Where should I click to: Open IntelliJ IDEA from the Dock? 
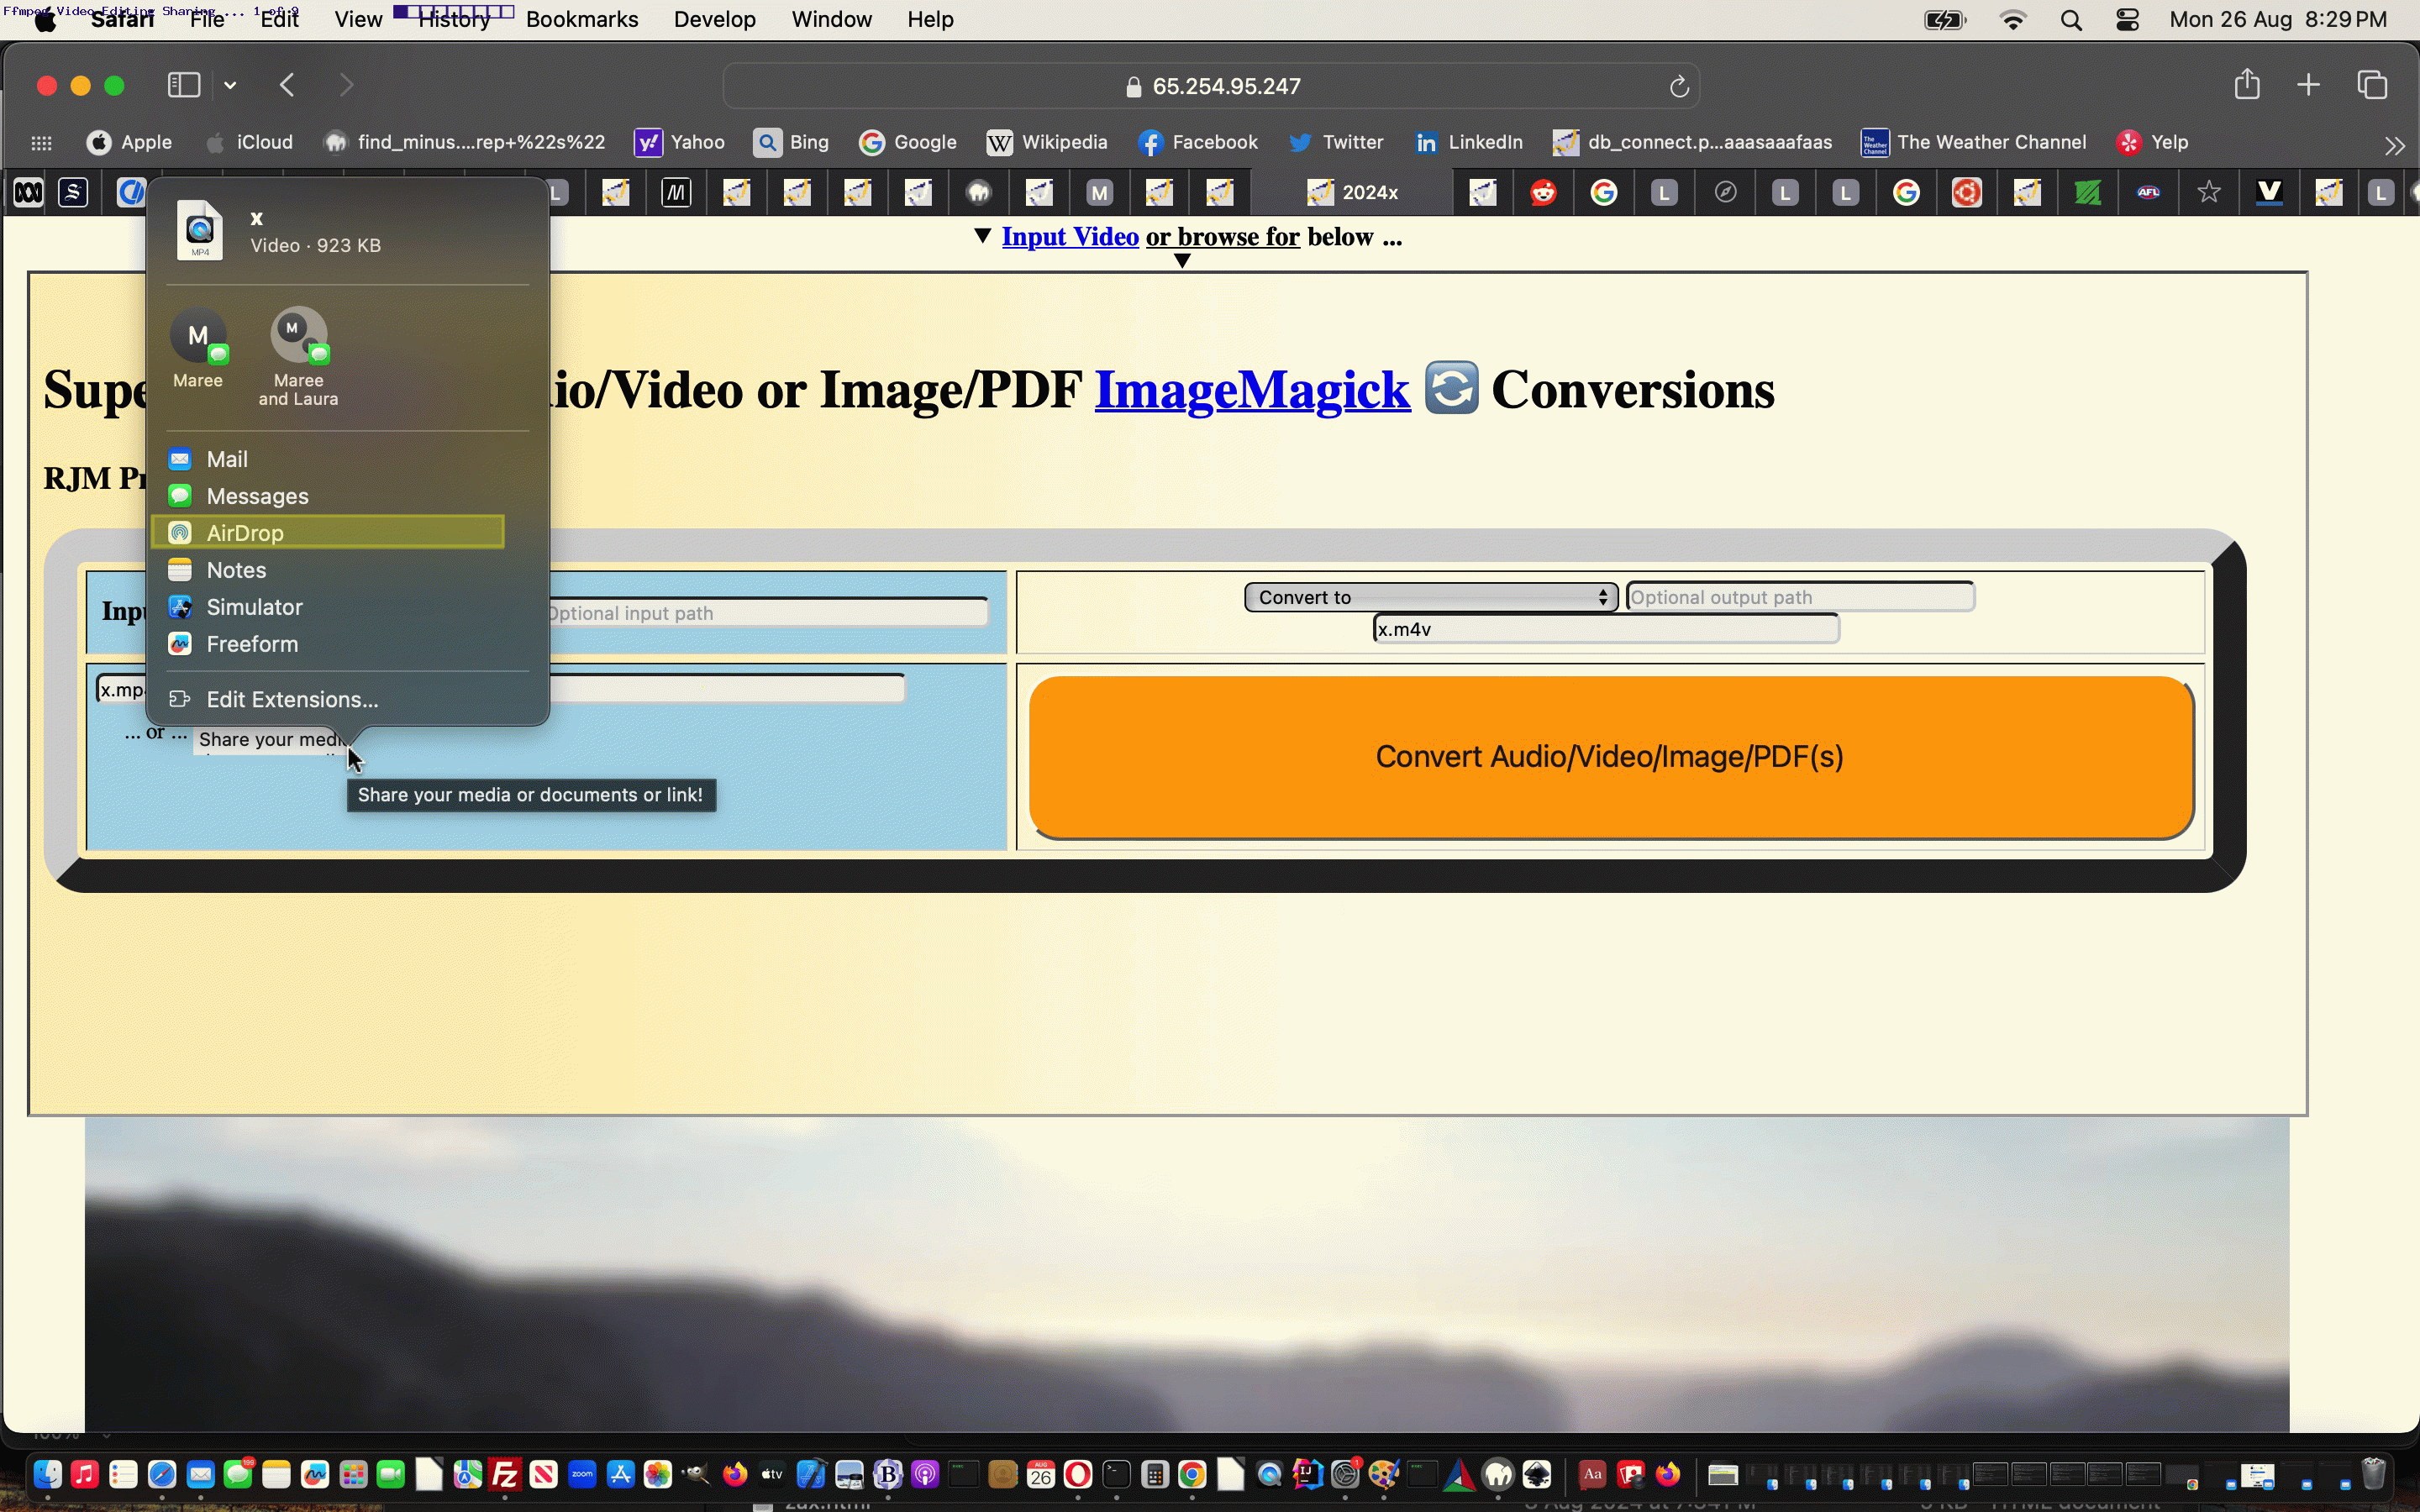[x=1307, y=1474]
